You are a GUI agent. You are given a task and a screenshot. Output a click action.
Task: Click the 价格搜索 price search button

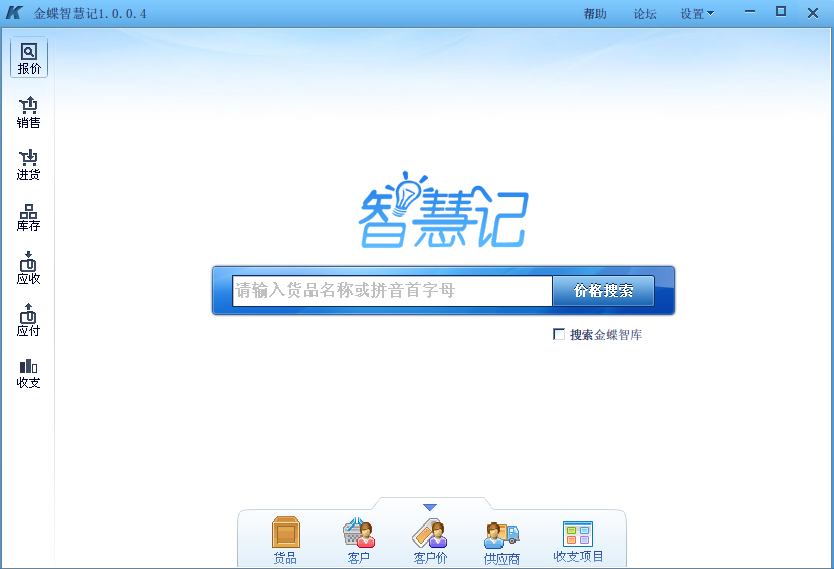603,290
